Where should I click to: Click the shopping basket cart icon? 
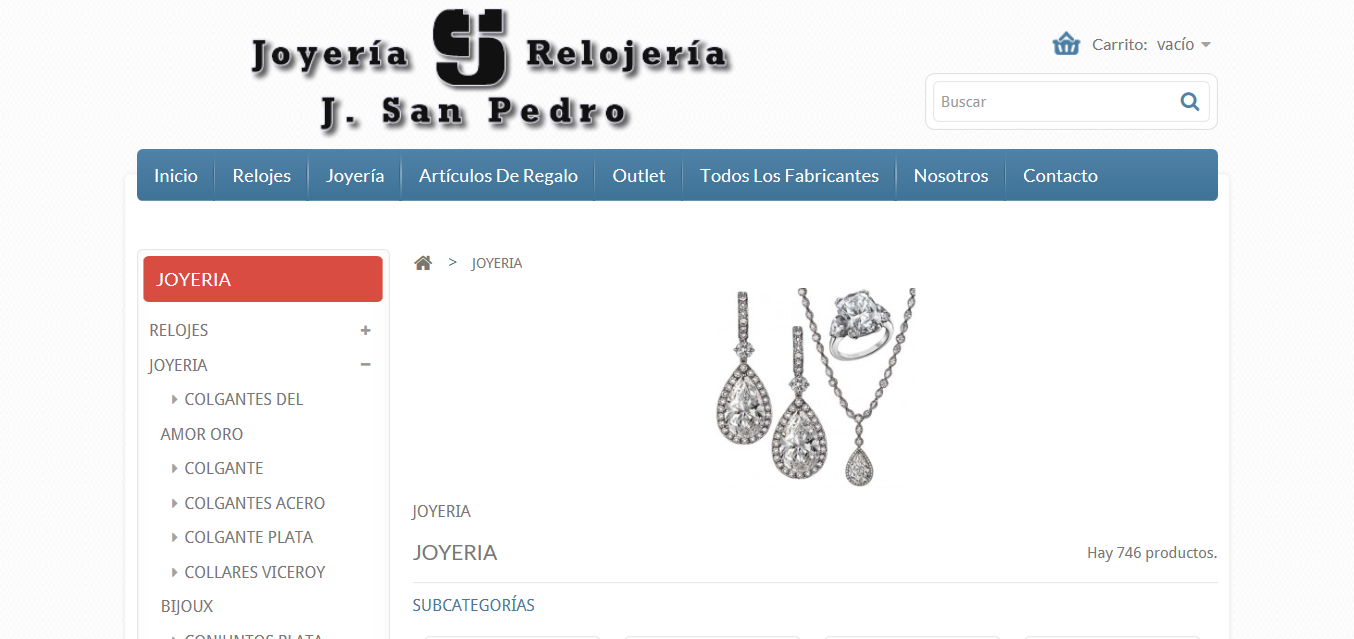tap(1066, 44)
